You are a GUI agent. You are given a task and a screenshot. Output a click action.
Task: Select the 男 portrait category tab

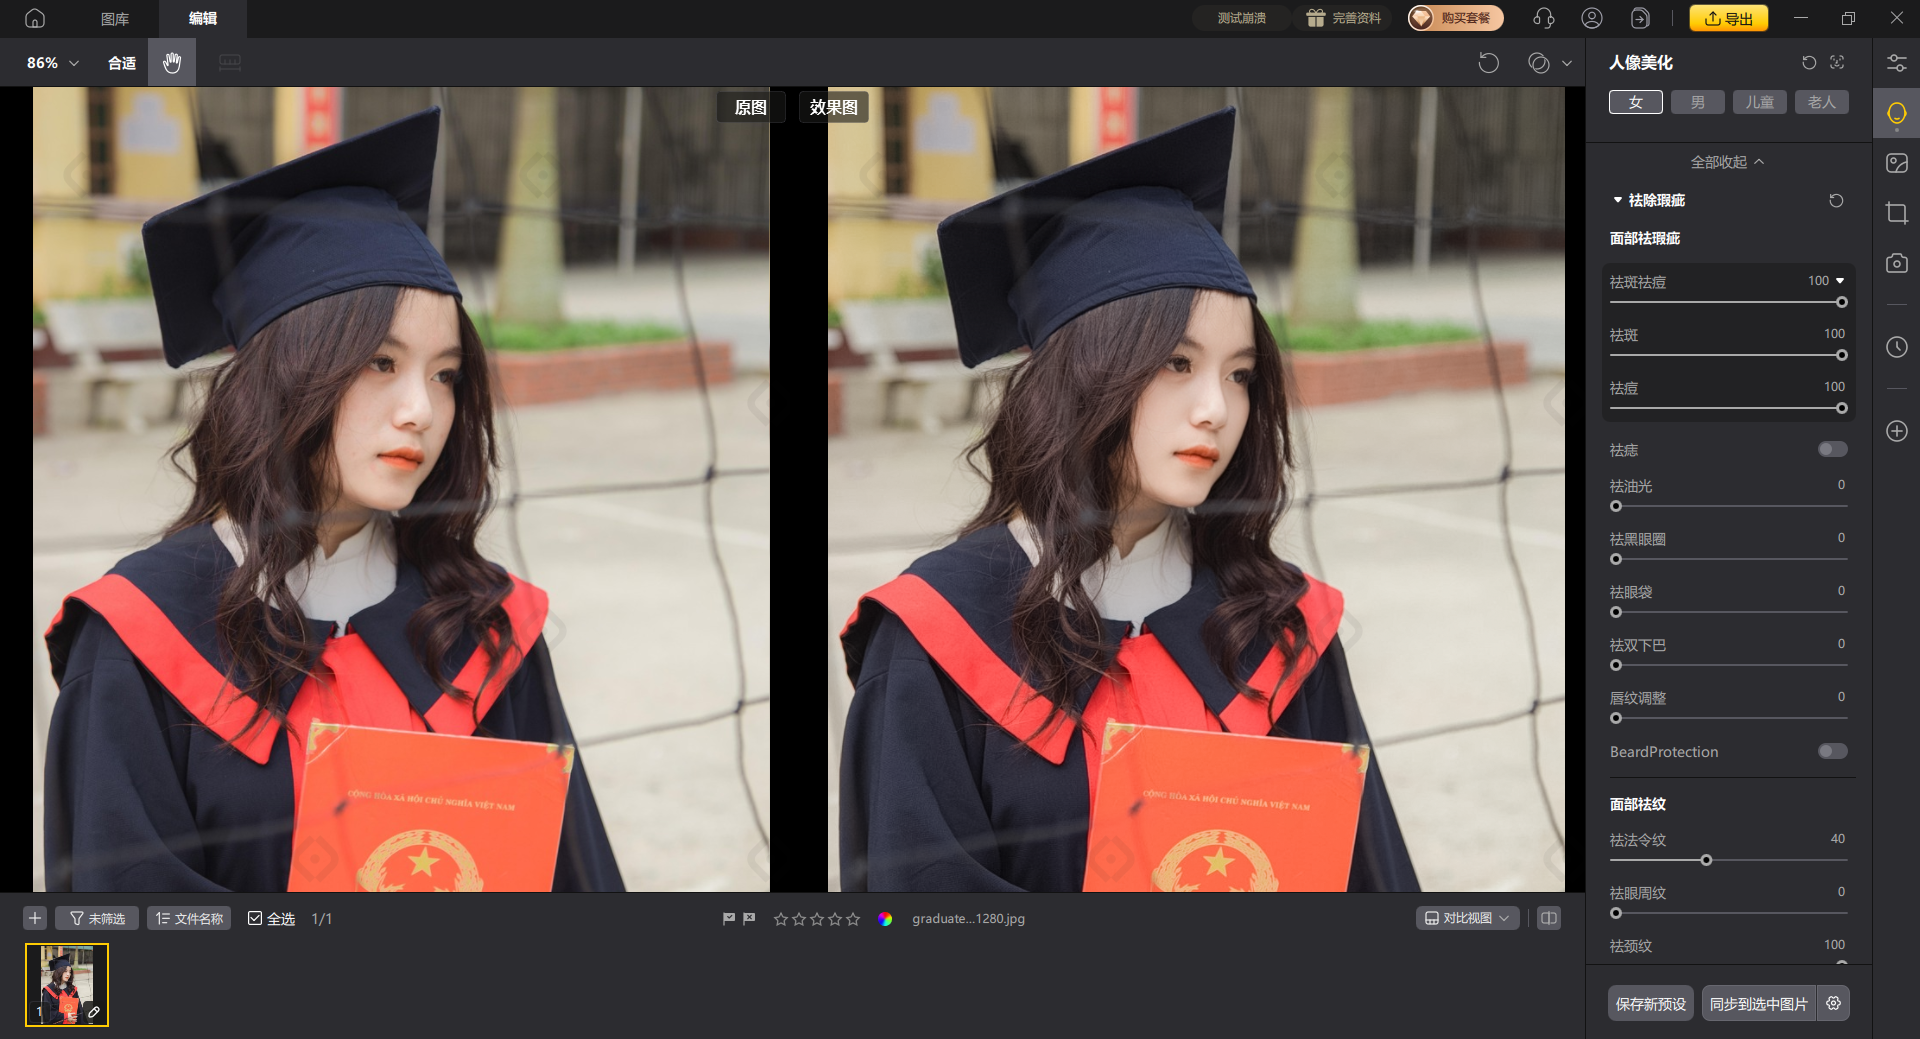[1697, 102]
